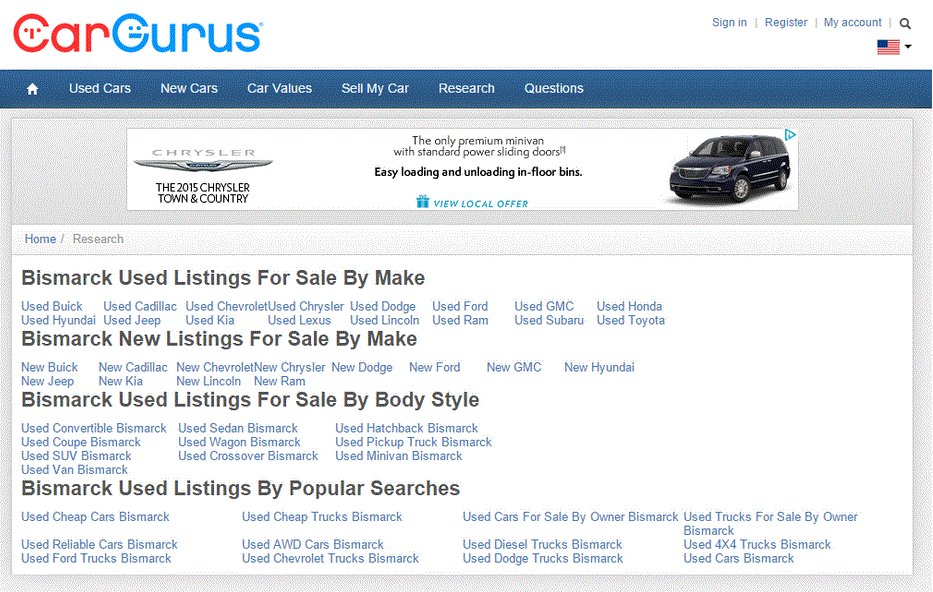933x592 pixels.
Task: Select the Used Chrysler link
Action: tap(306, 306)
